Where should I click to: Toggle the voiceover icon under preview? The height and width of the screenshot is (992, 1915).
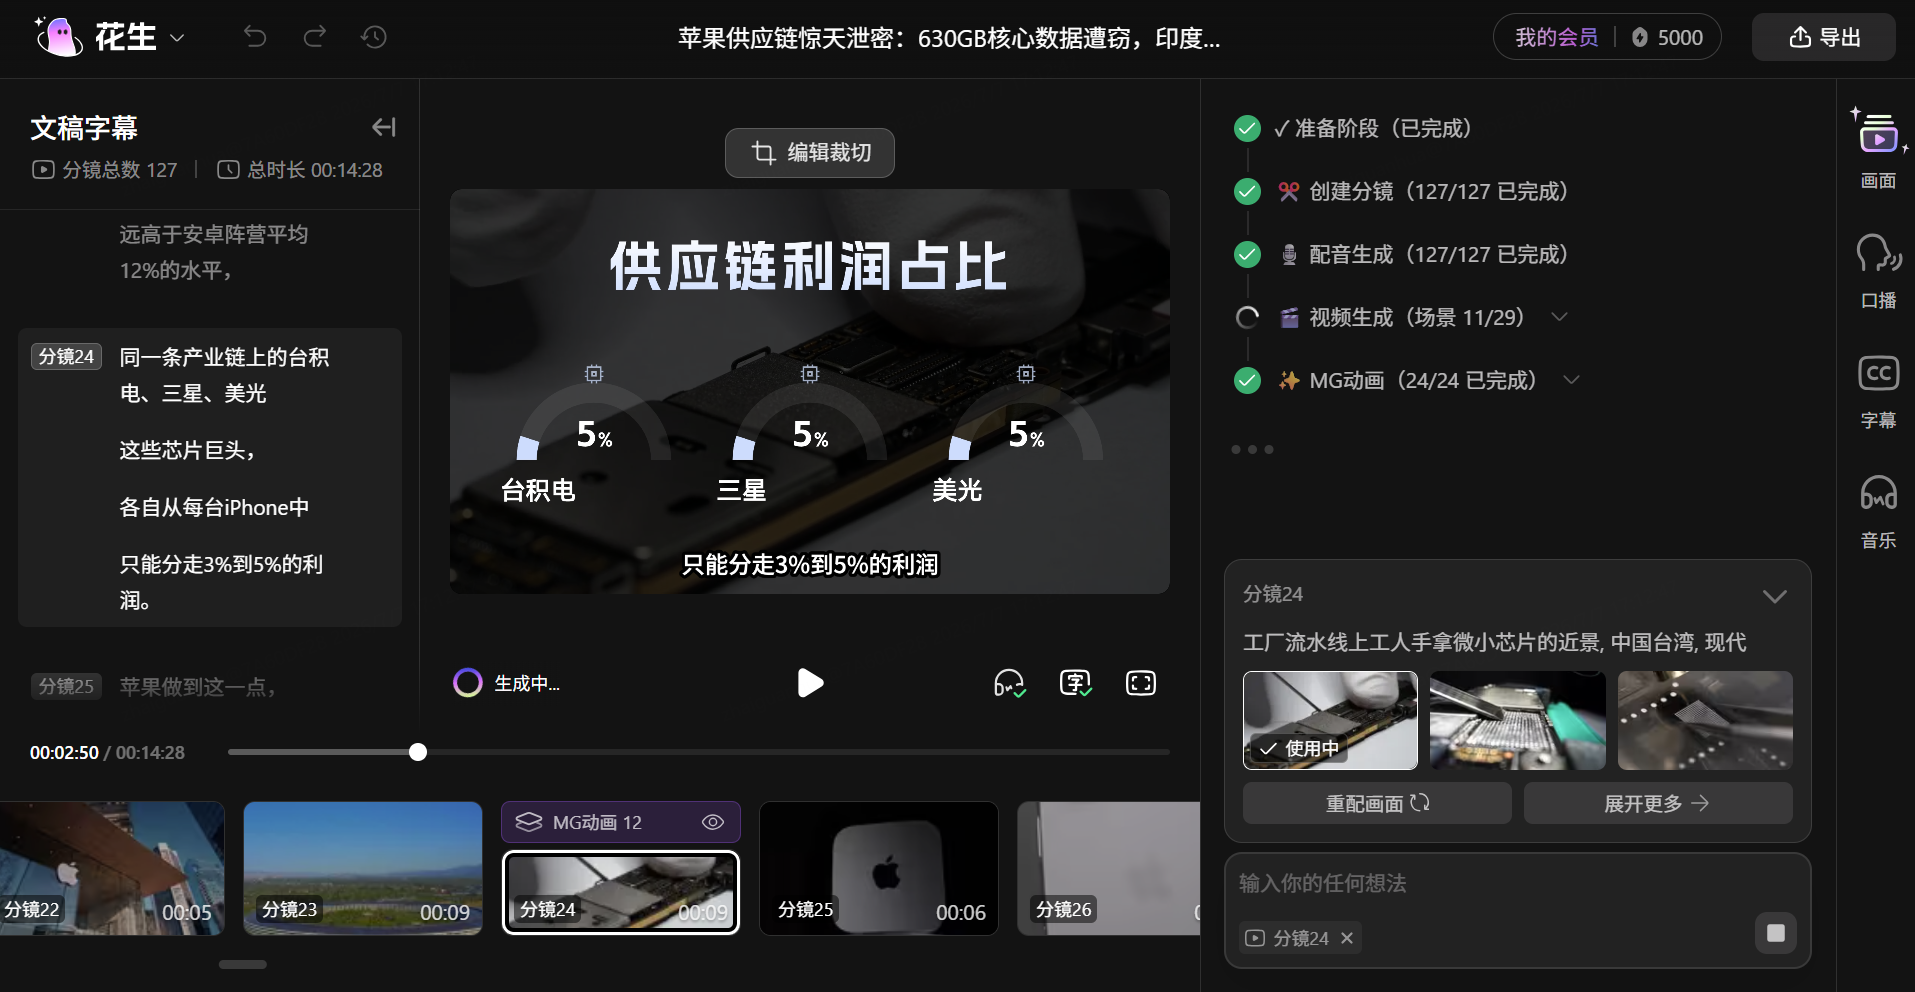click(1009, 683)
